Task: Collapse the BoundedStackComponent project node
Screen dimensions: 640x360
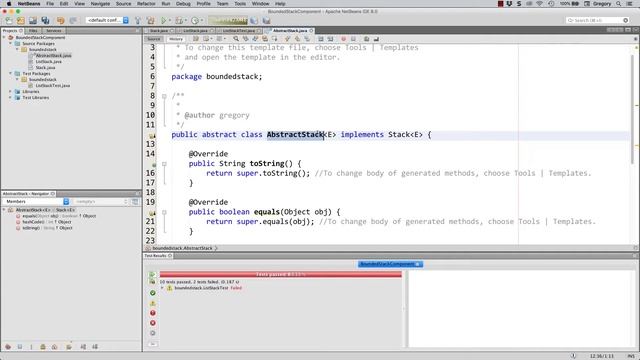Action: pos(4,37)
